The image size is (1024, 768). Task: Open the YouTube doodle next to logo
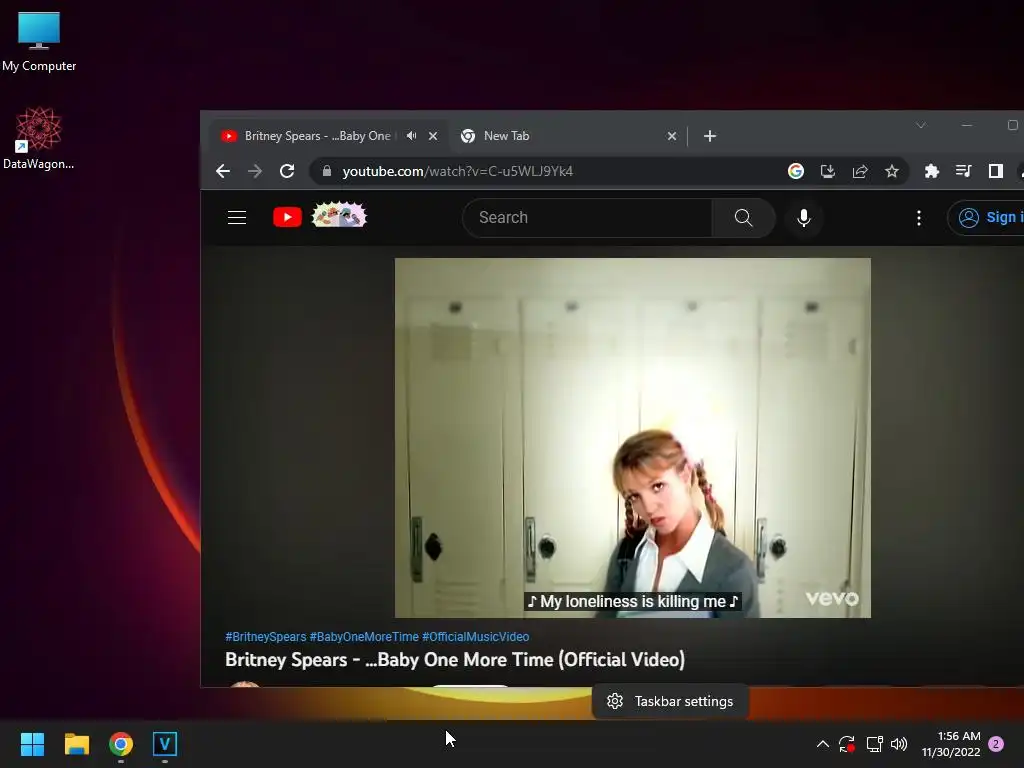(339, 215)
